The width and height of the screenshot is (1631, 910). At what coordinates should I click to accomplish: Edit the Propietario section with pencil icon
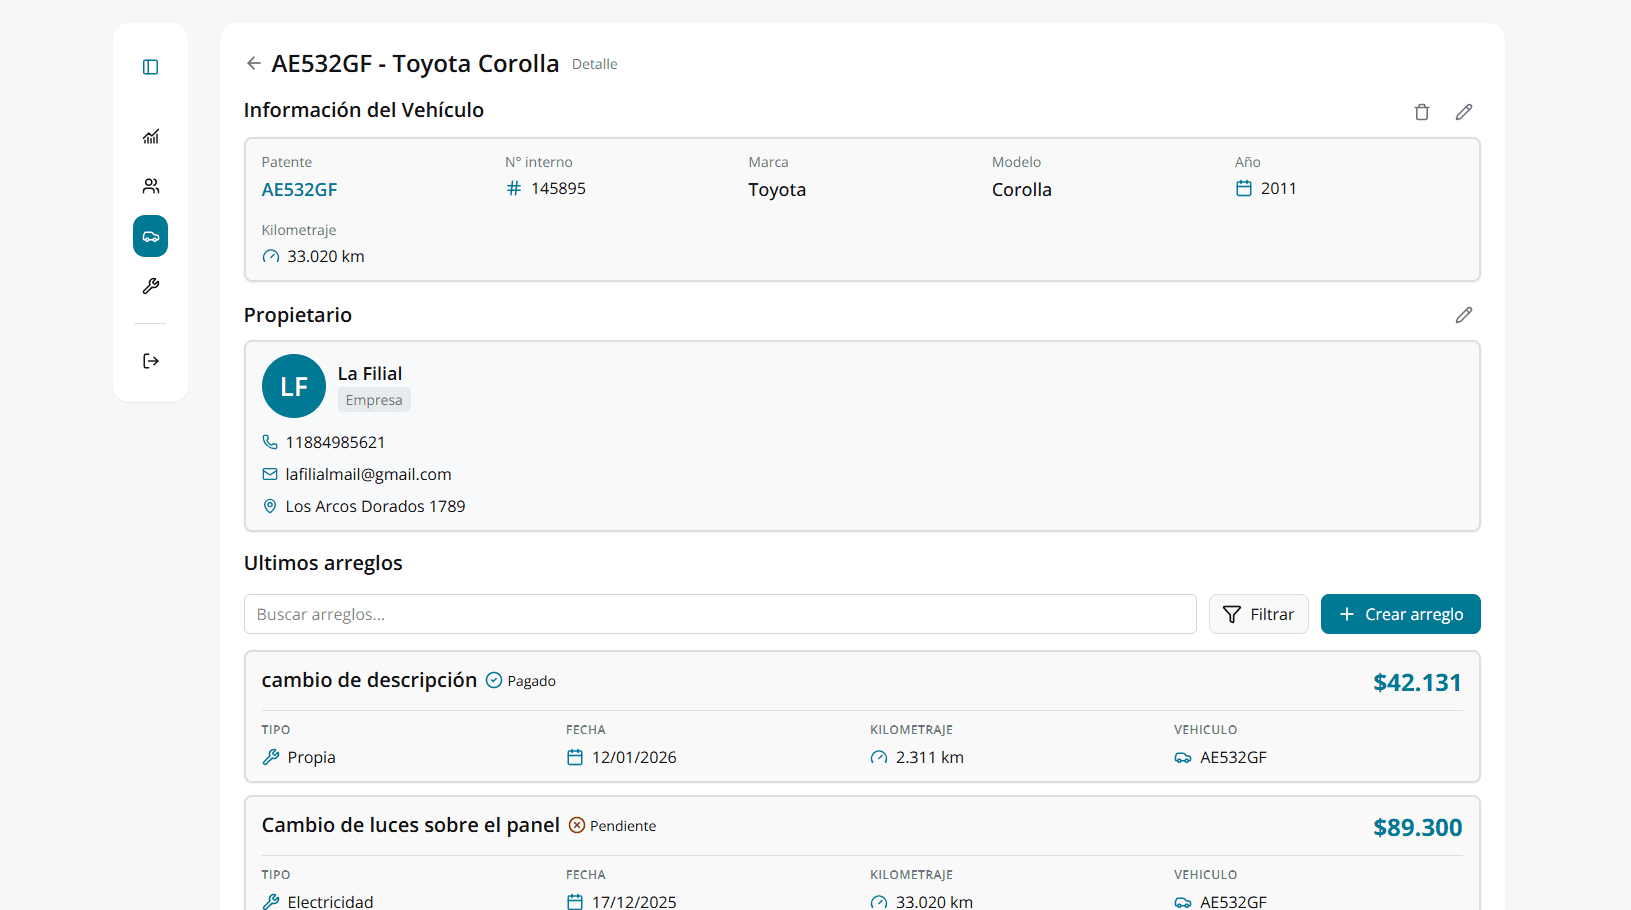[1463, 315]
